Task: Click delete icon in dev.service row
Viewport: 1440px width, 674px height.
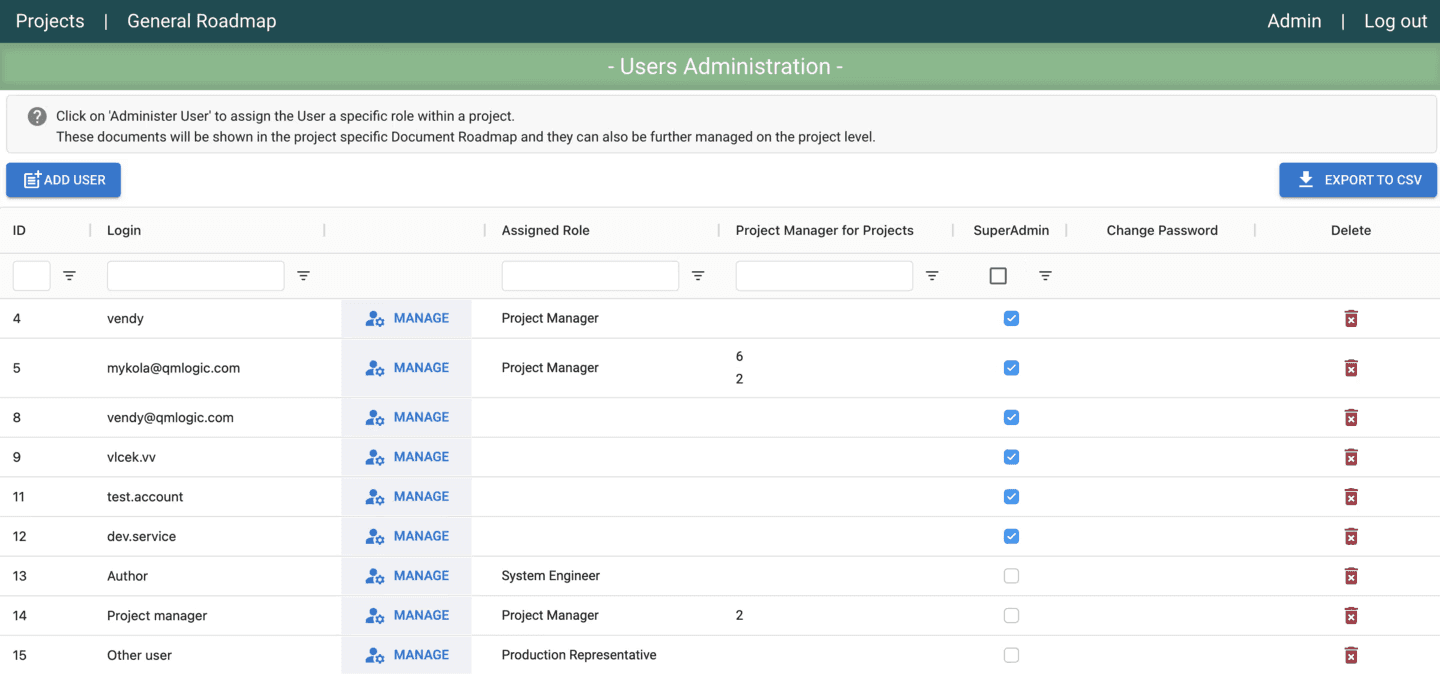Action: pos(1351,536)
